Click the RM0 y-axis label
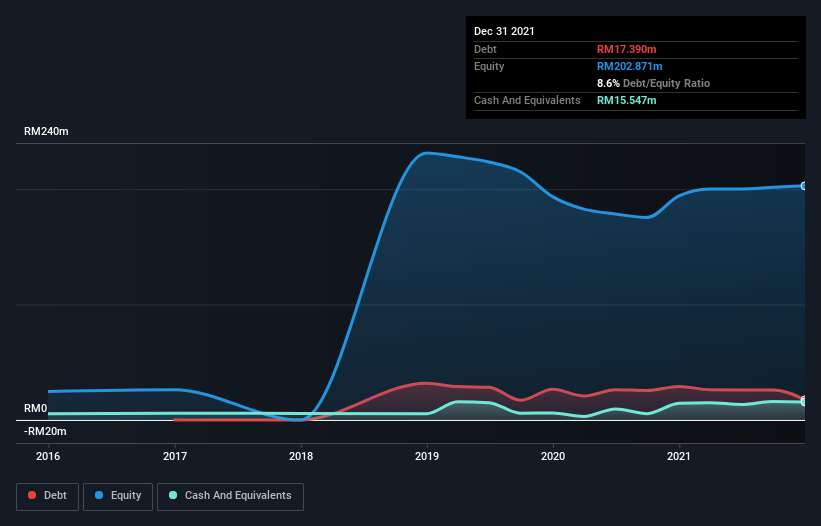Viewport: 821px width, 526px height. pyautogui.click(x=36, y=408)
